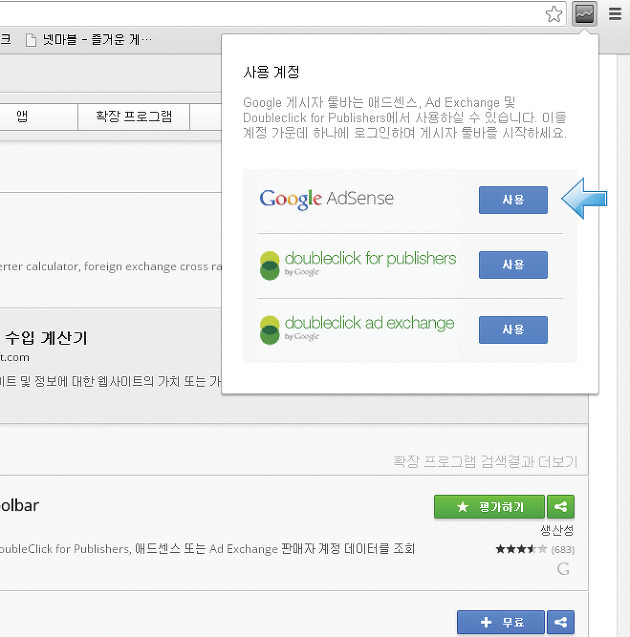Open the Publisher Toolbar extension icon

(585, 14)
